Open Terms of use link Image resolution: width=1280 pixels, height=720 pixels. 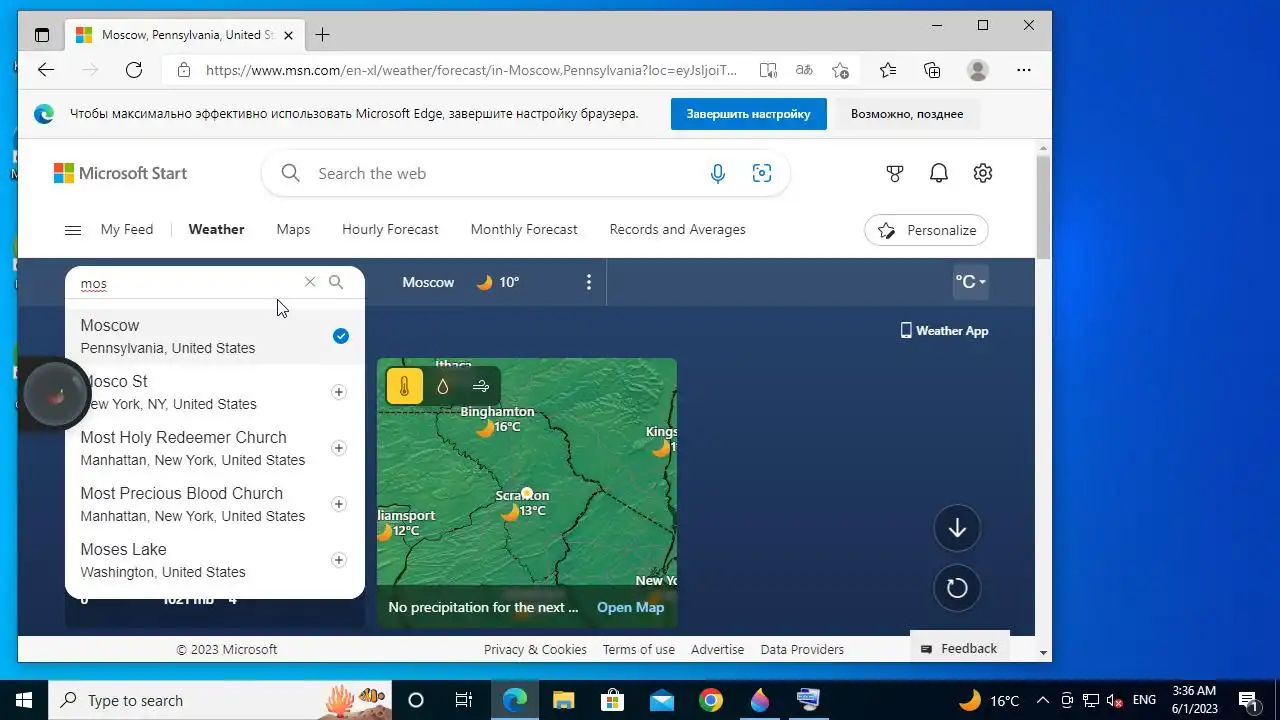tap(639, 649)
